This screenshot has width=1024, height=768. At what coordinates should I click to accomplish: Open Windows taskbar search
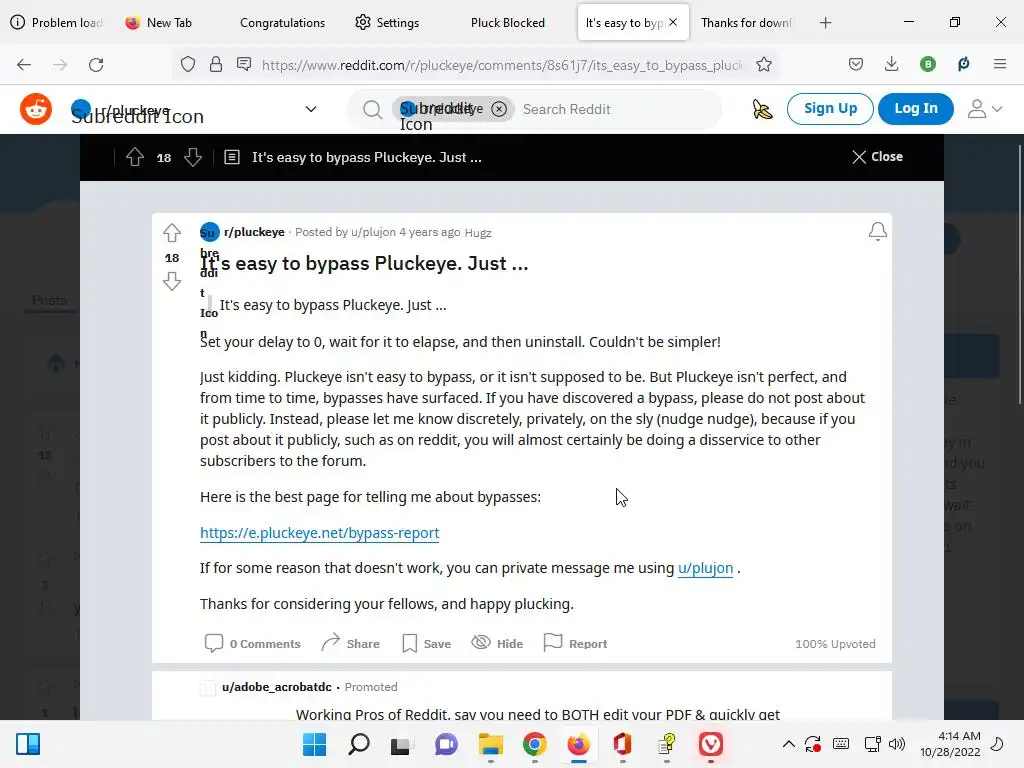359,744
